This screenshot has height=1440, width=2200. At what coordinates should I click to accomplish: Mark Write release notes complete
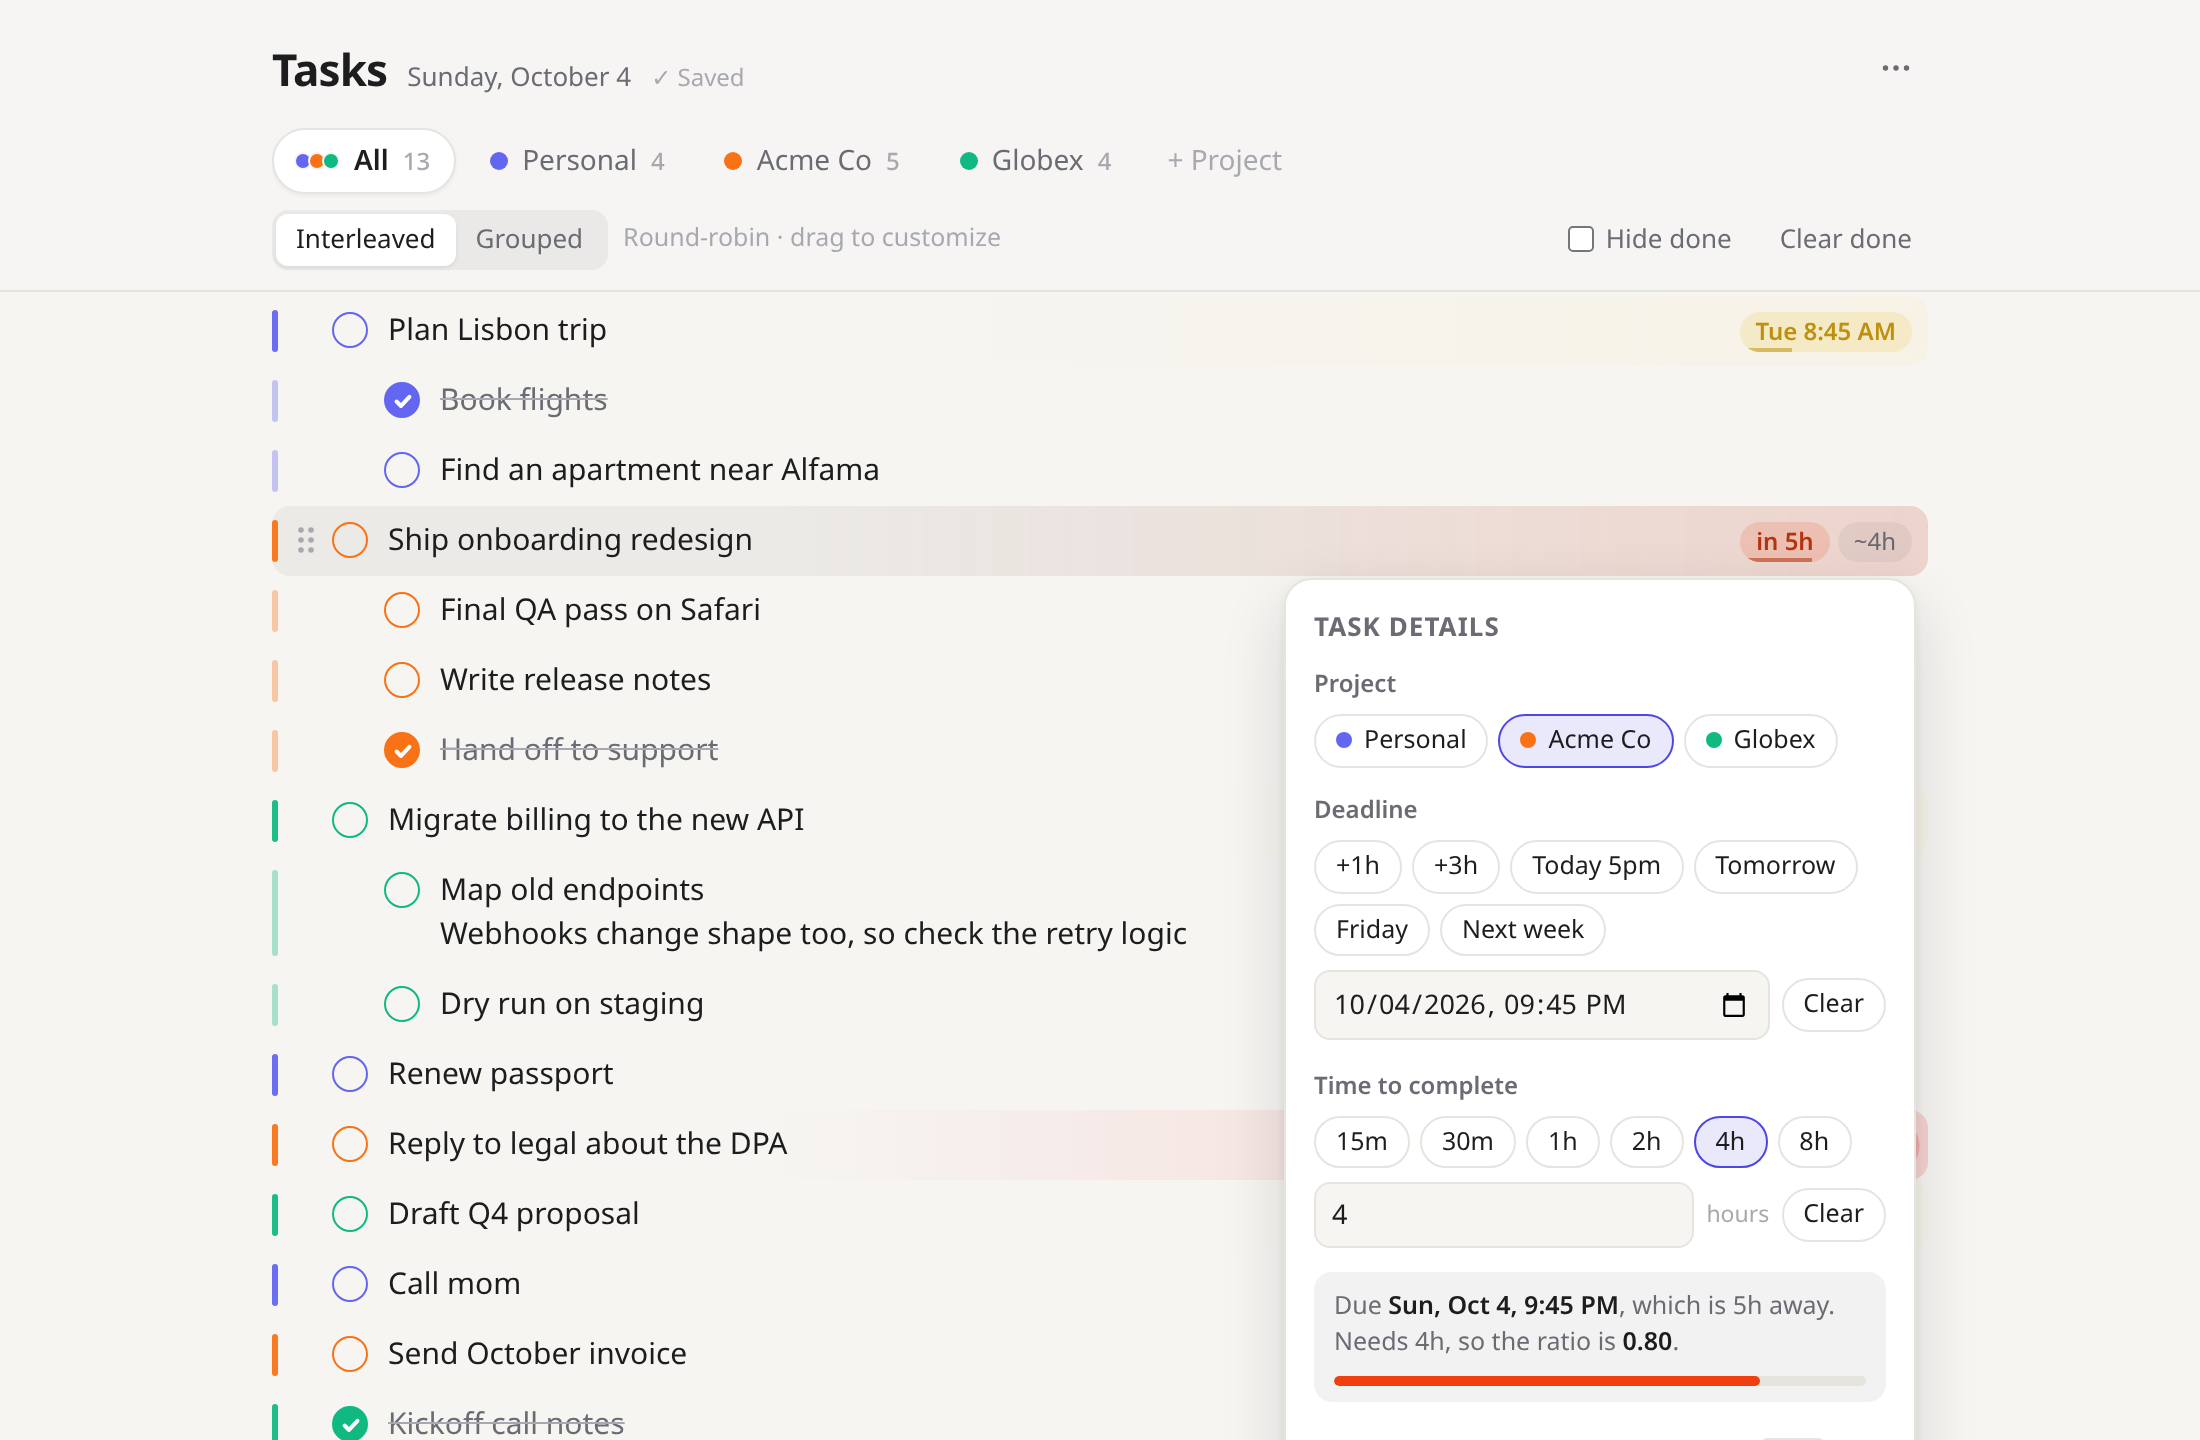(x=402, y=680)
